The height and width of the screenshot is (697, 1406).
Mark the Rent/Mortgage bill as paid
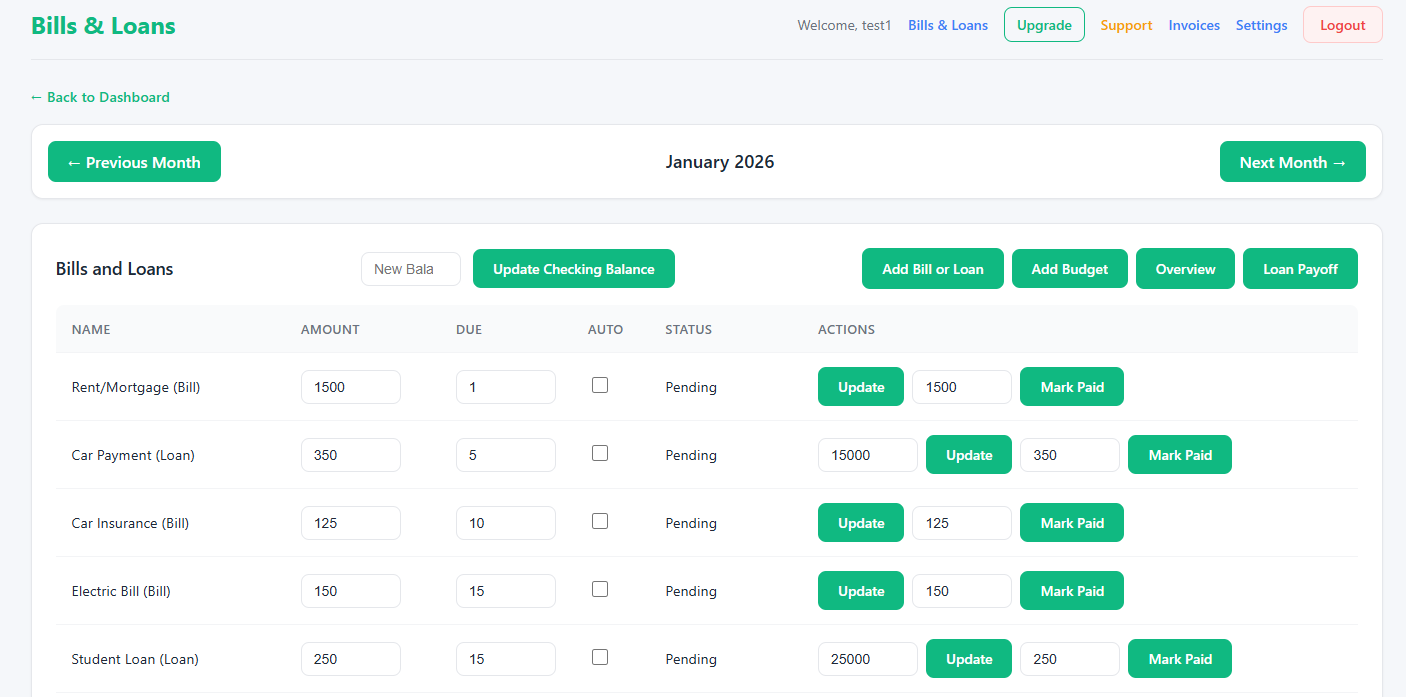pos(1071,386)
